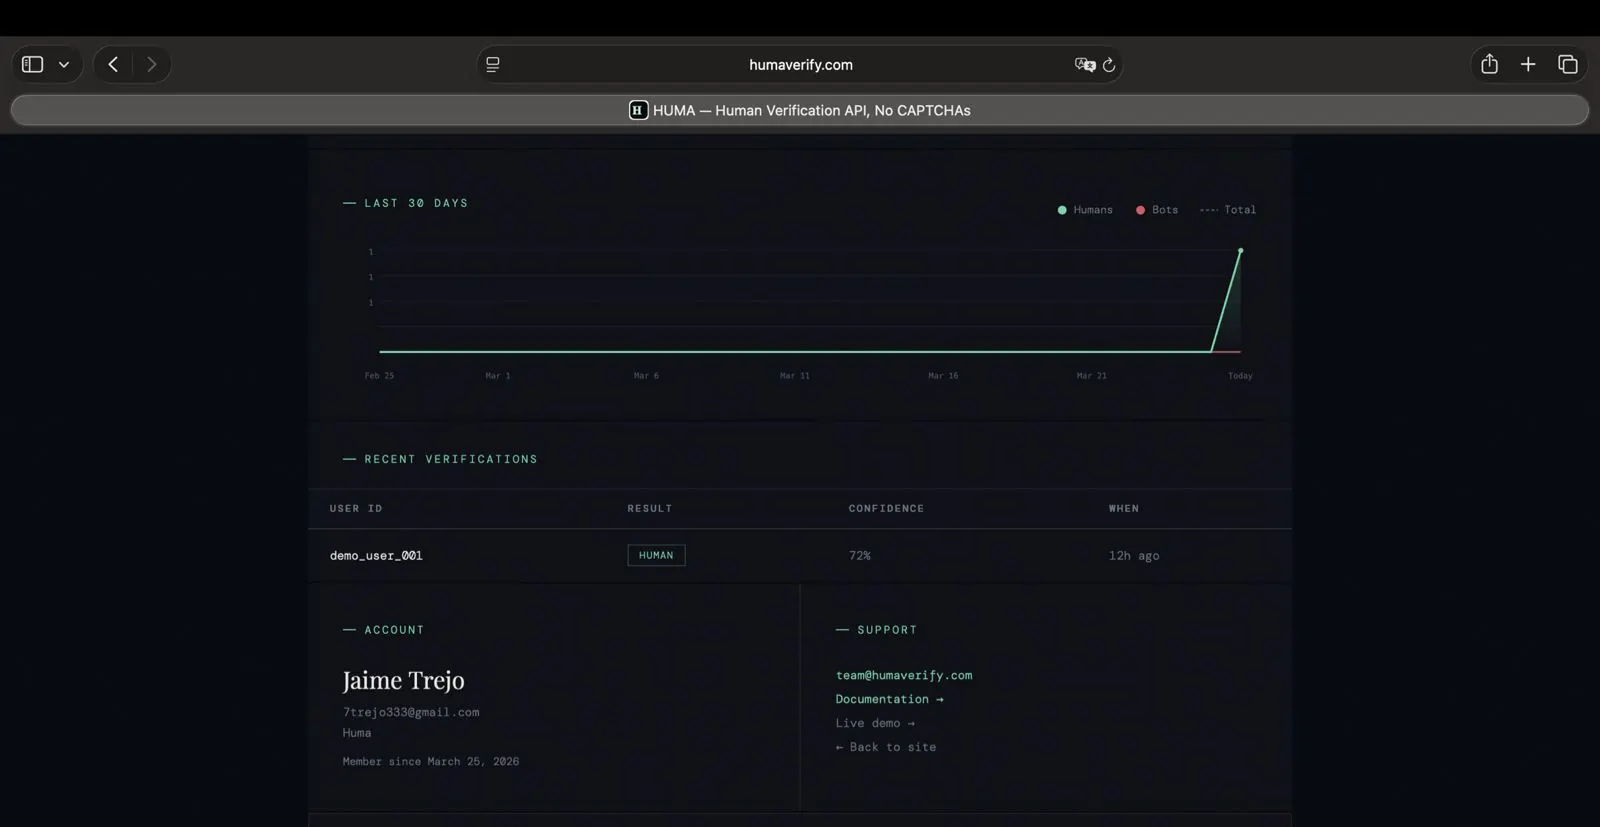Click the HUMA favicon in the tab
This screenshot has height=827, width=1600.
(638, 110)
